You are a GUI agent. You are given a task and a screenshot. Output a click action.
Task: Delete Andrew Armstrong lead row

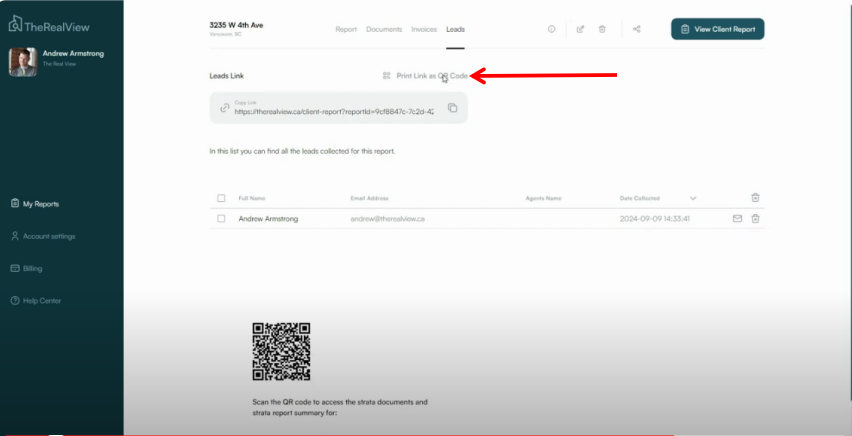pyautogui.click(x=756, y=218)
